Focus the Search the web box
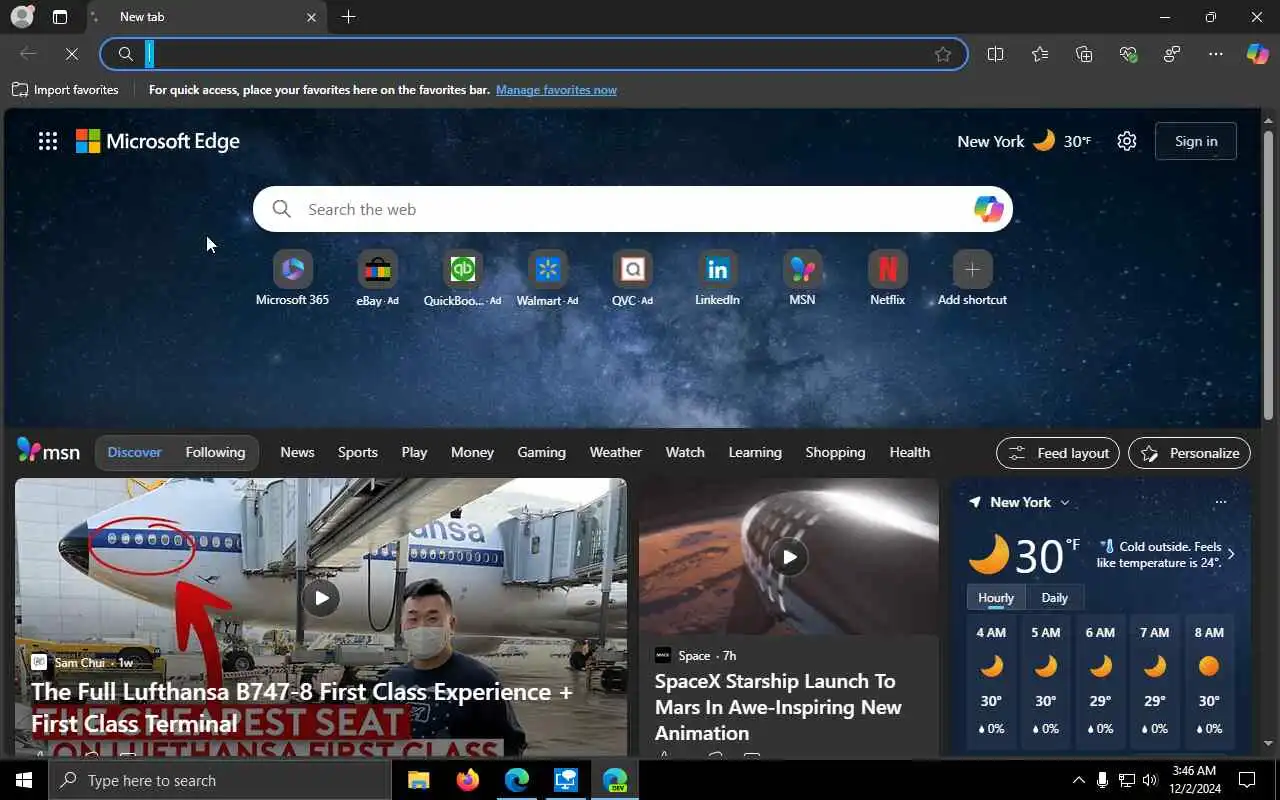Viewport: 1280px width, 800px height. click(632, 209)
